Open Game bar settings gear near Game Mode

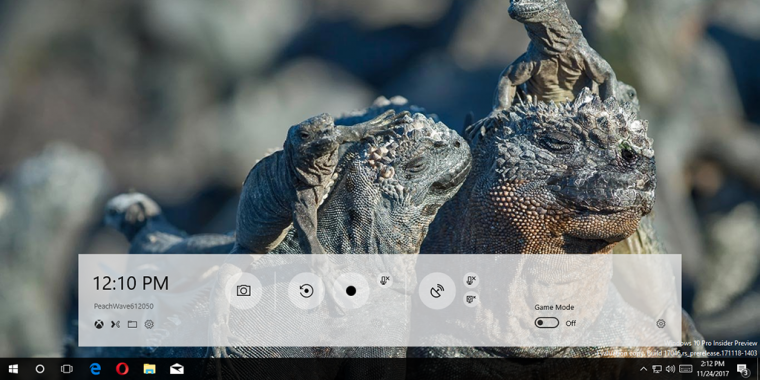pos(661,324)
